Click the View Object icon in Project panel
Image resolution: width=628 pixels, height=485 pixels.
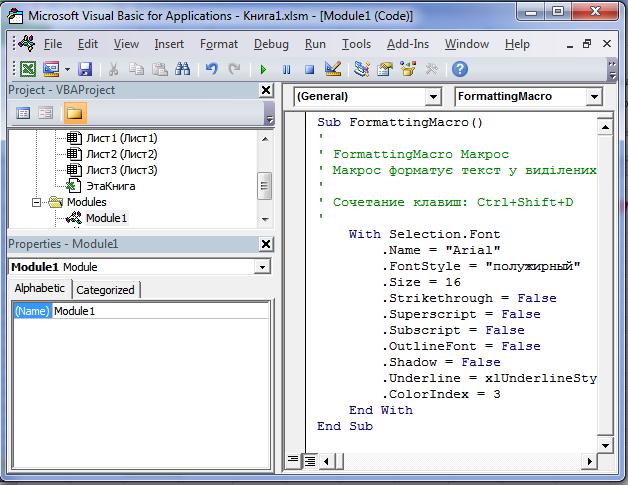[46, 113]
